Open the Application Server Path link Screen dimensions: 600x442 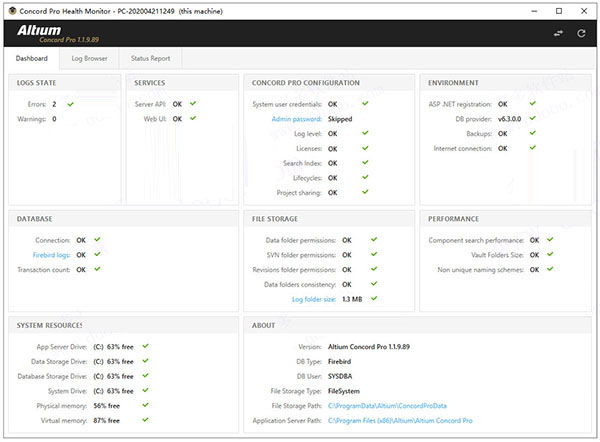coord(400,421)
